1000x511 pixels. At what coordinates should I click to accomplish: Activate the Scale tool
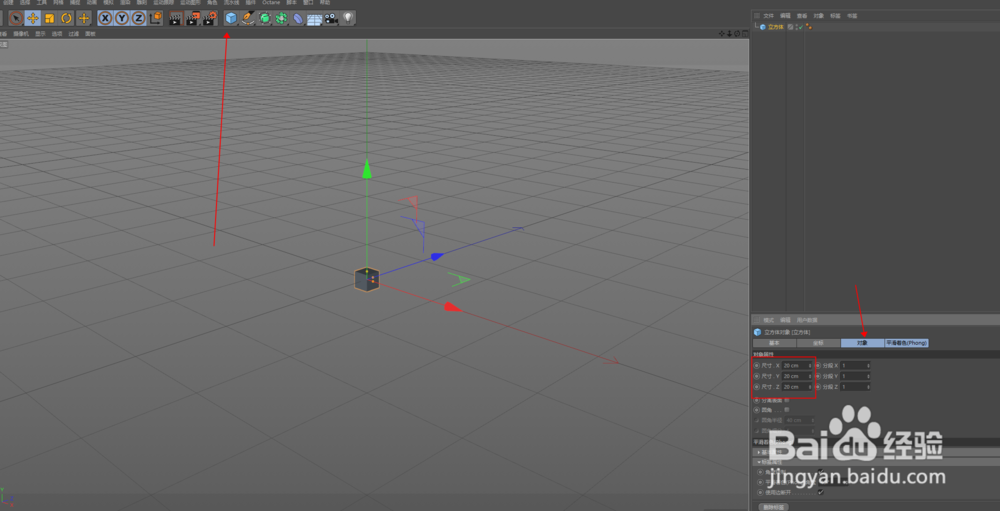[x=50, y=18]
